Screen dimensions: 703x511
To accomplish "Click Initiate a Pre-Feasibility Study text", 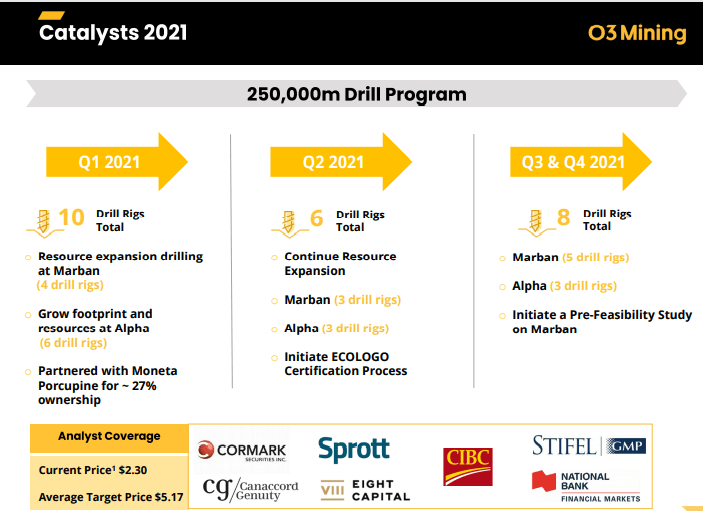I will coord(602,322).
